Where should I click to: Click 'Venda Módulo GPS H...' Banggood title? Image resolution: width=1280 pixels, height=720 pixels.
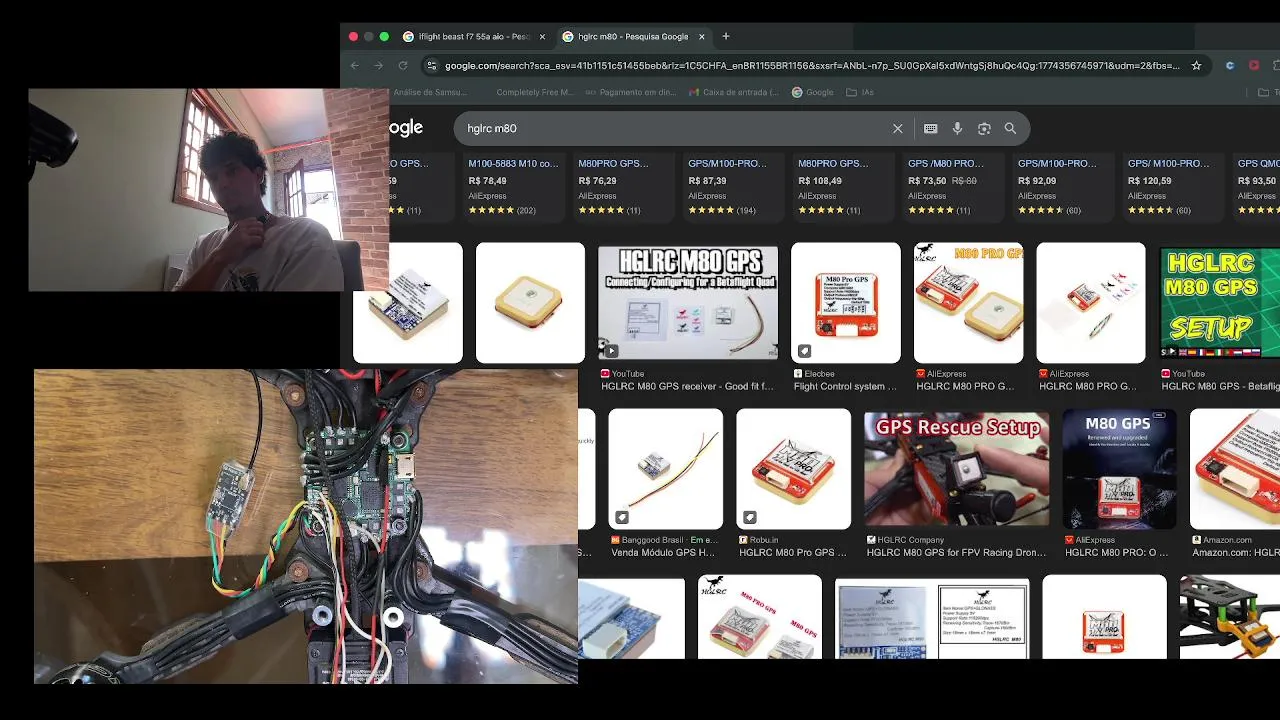663,552
